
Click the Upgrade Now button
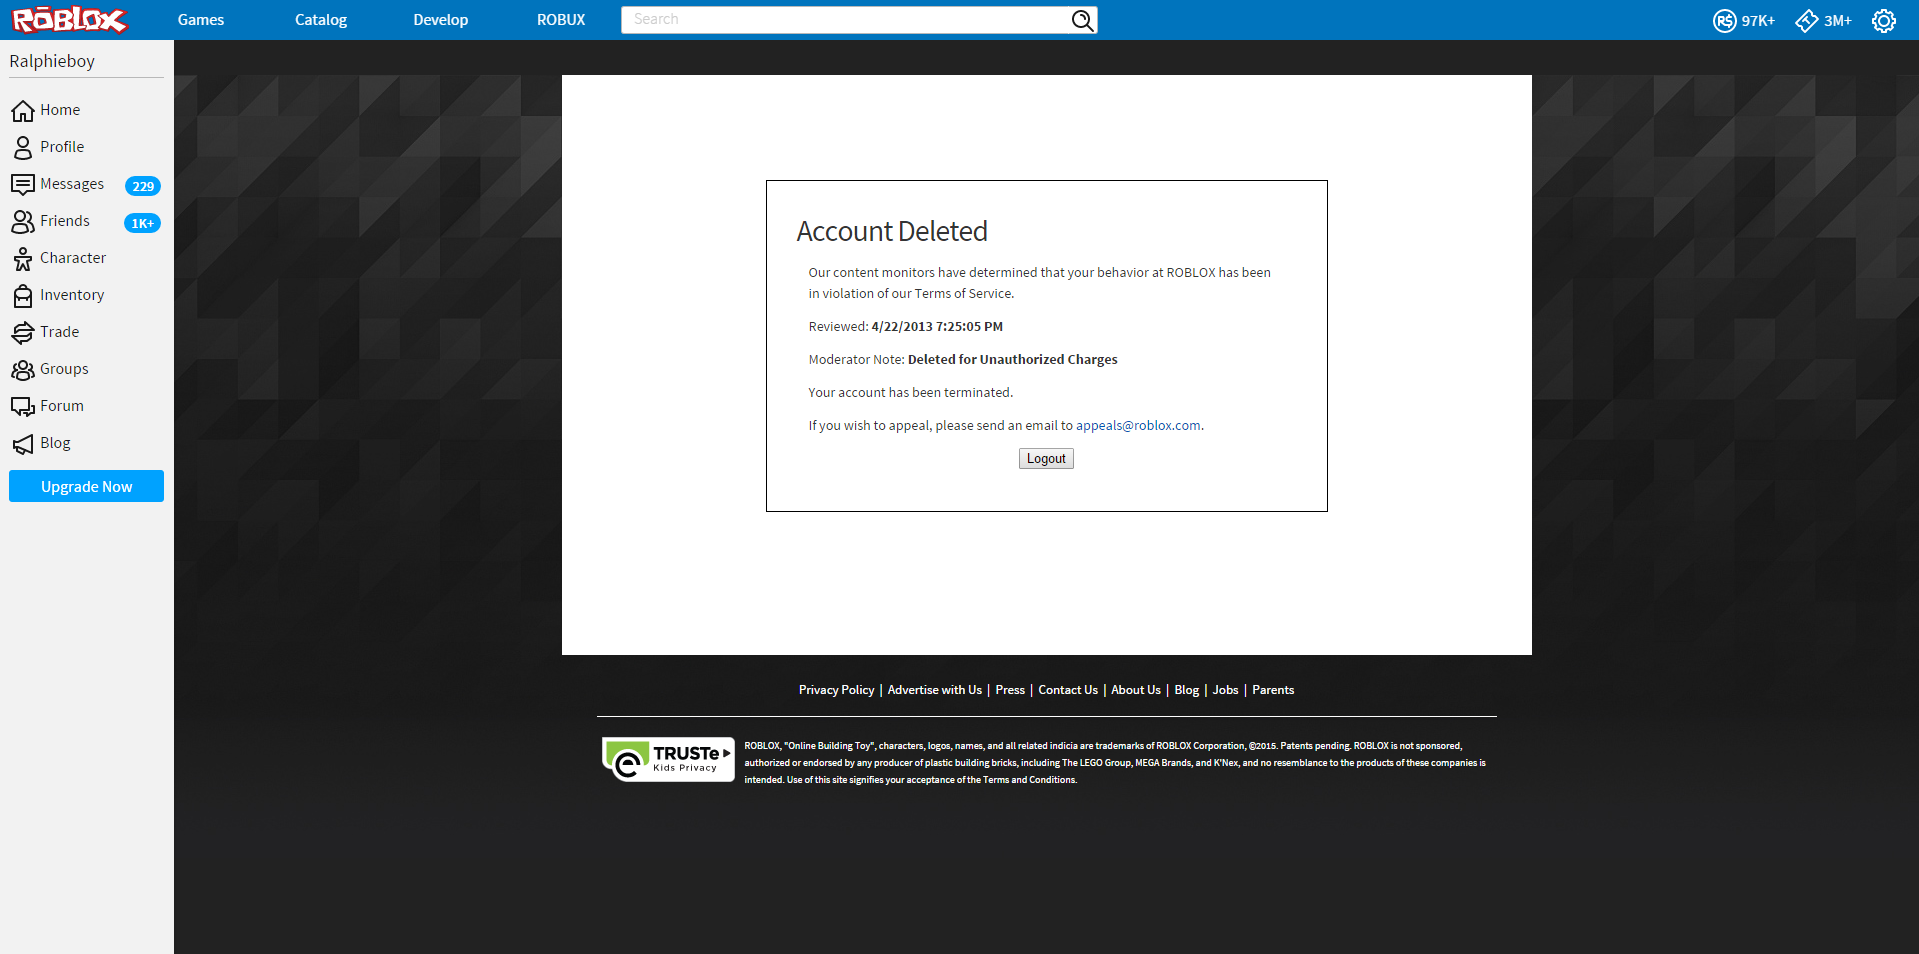pyautogui.click(x=86, y=486)
